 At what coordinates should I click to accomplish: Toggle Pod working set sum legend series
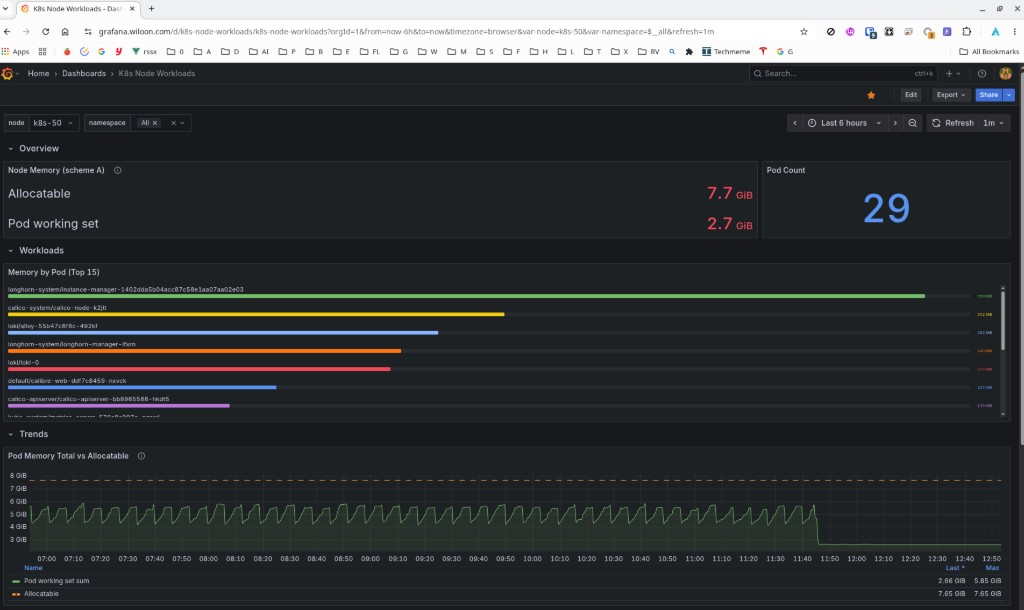tap(56, 581)
